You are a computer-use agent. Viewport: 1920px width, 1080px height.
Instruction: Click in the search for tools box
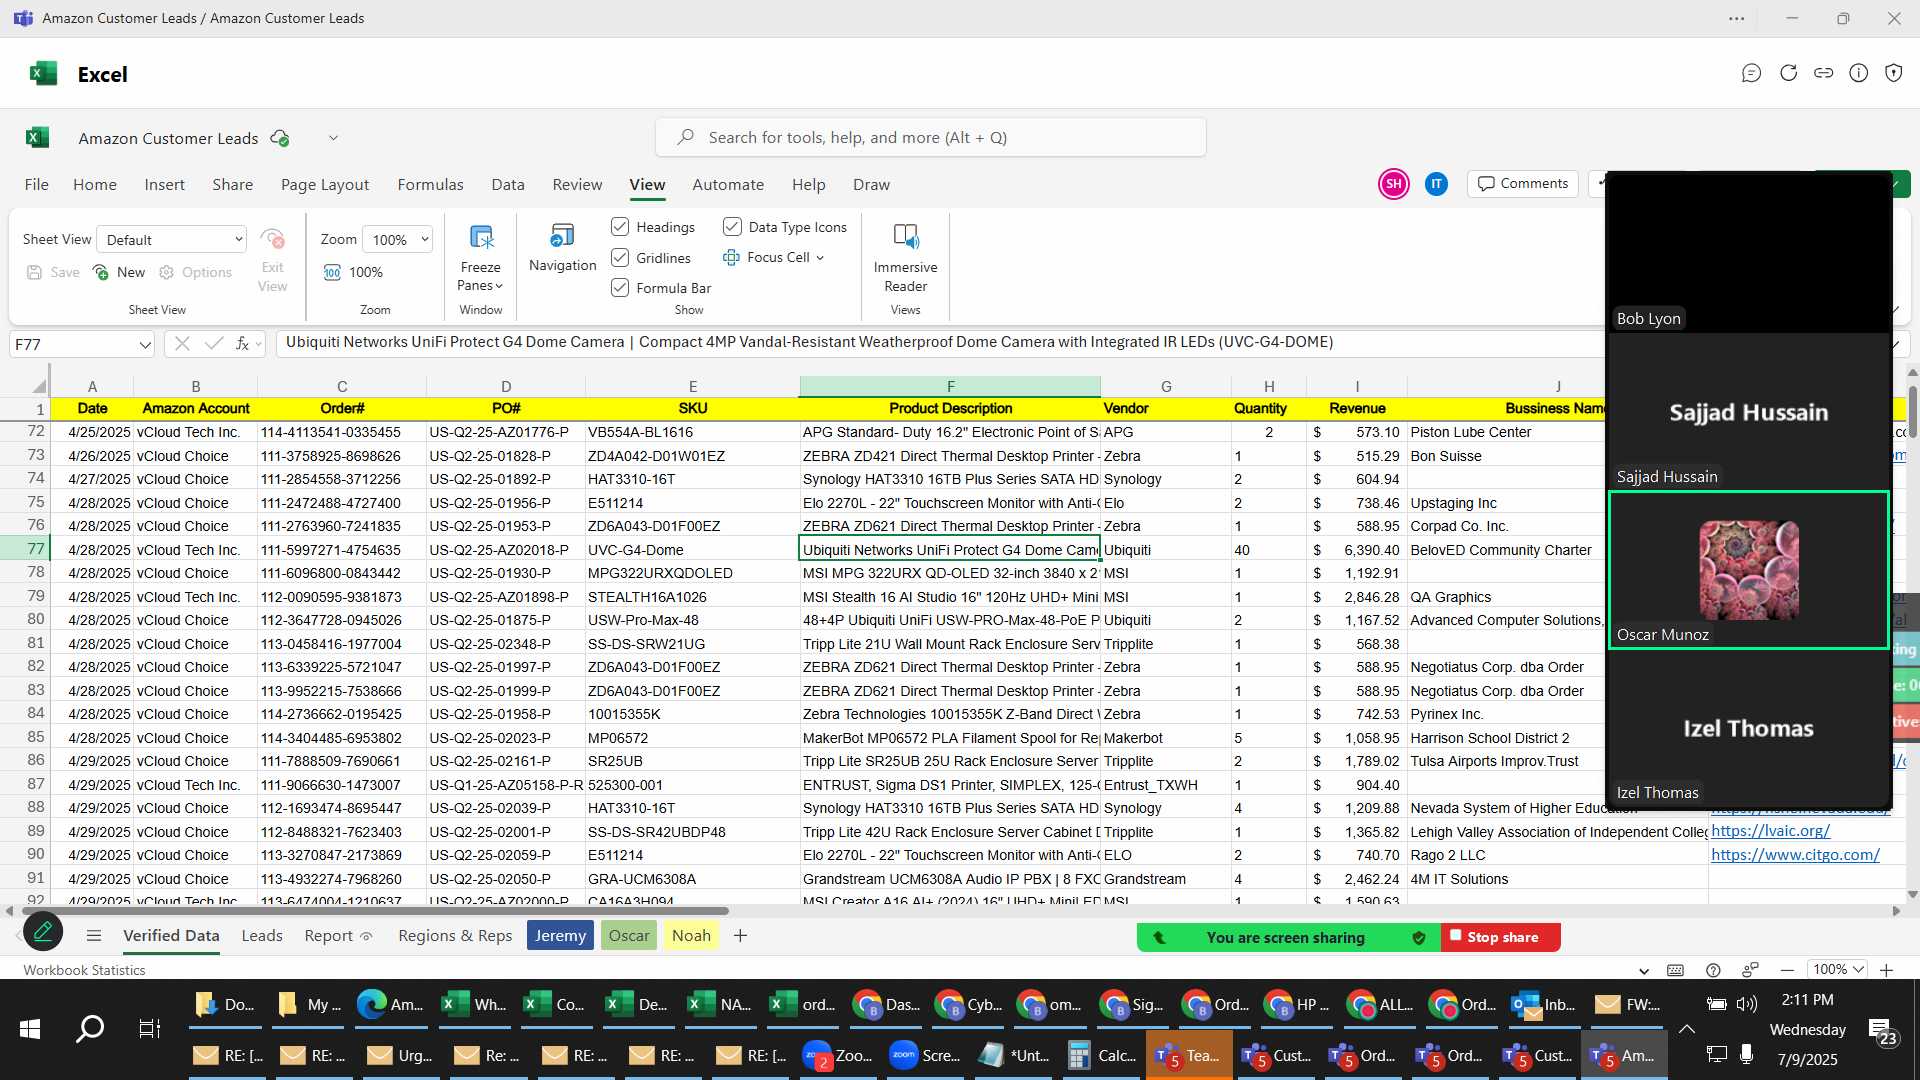[x=930, y=138]
